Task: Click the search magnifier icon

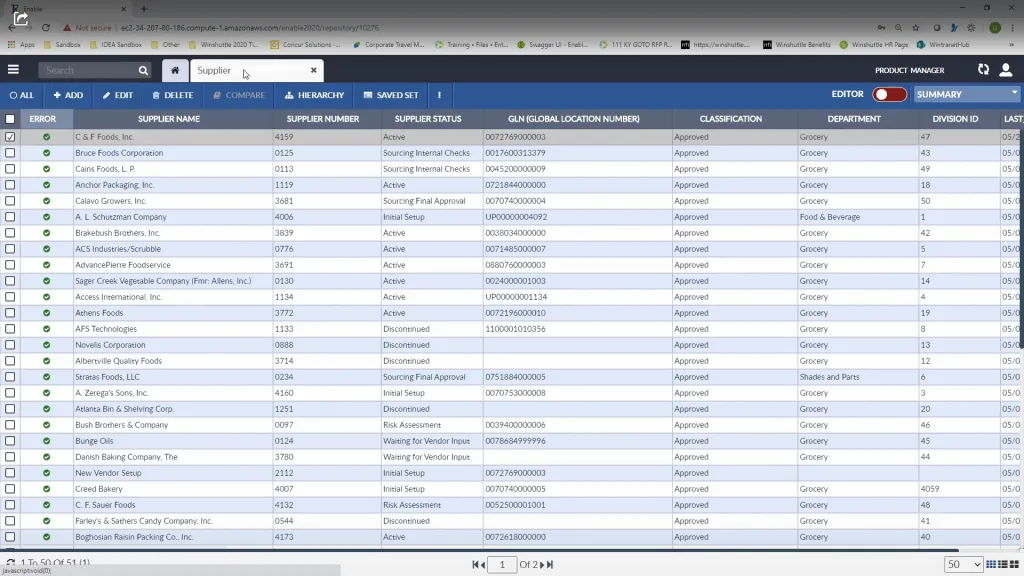Action: [x=143, y=71]
